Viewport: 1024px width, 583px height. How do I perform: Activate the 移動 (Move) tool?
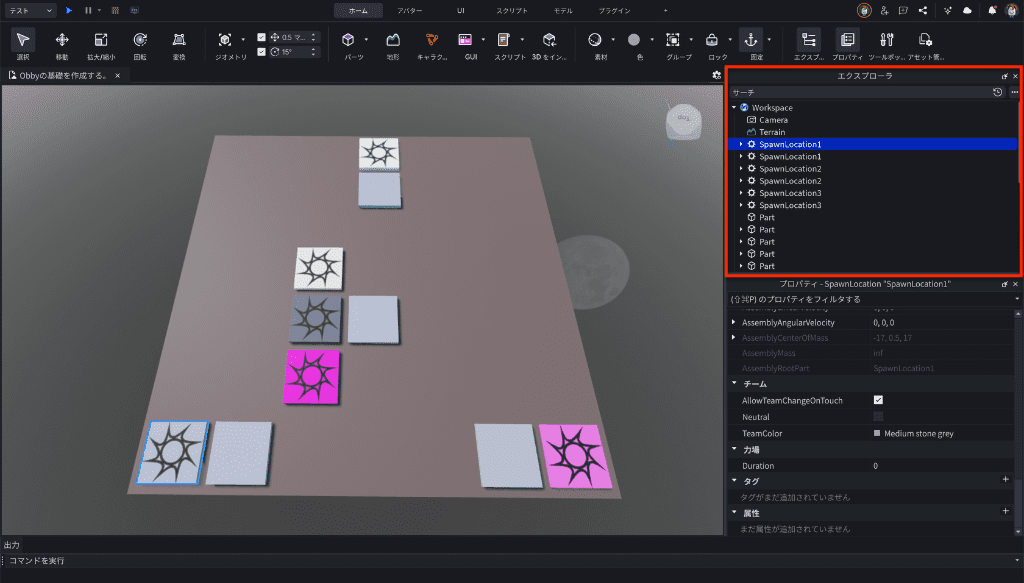[x=62, y=40]
